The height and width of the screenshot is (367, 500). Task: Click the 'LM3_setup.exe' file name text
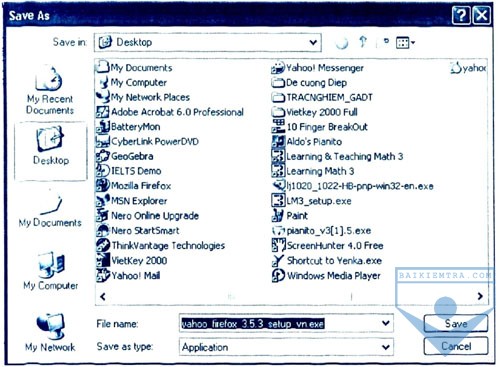[319, 201]
